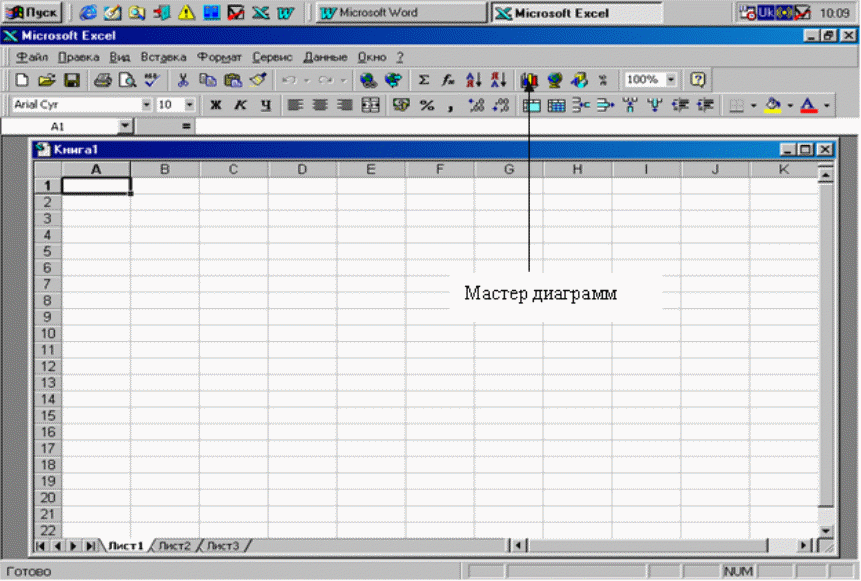Click the Copy icon in the toolbar
The height and width of the screenshot is (581, 861).
pos(208,80)
